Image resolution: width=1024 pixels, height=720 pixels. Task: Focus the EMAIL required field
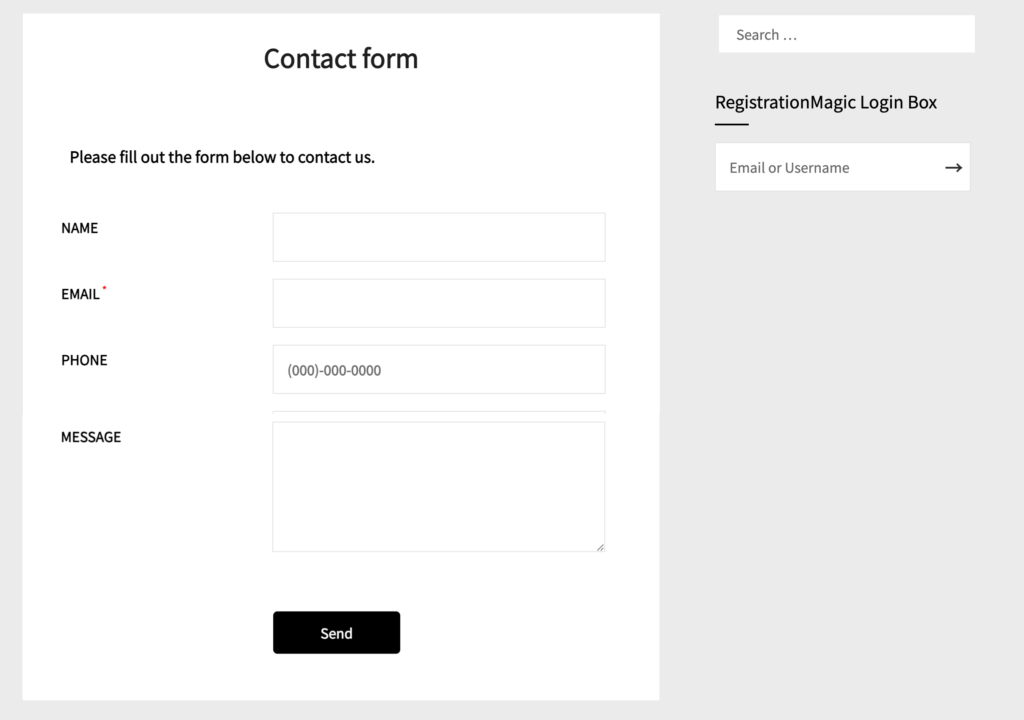pyautogui.click(x=438, y=303)
